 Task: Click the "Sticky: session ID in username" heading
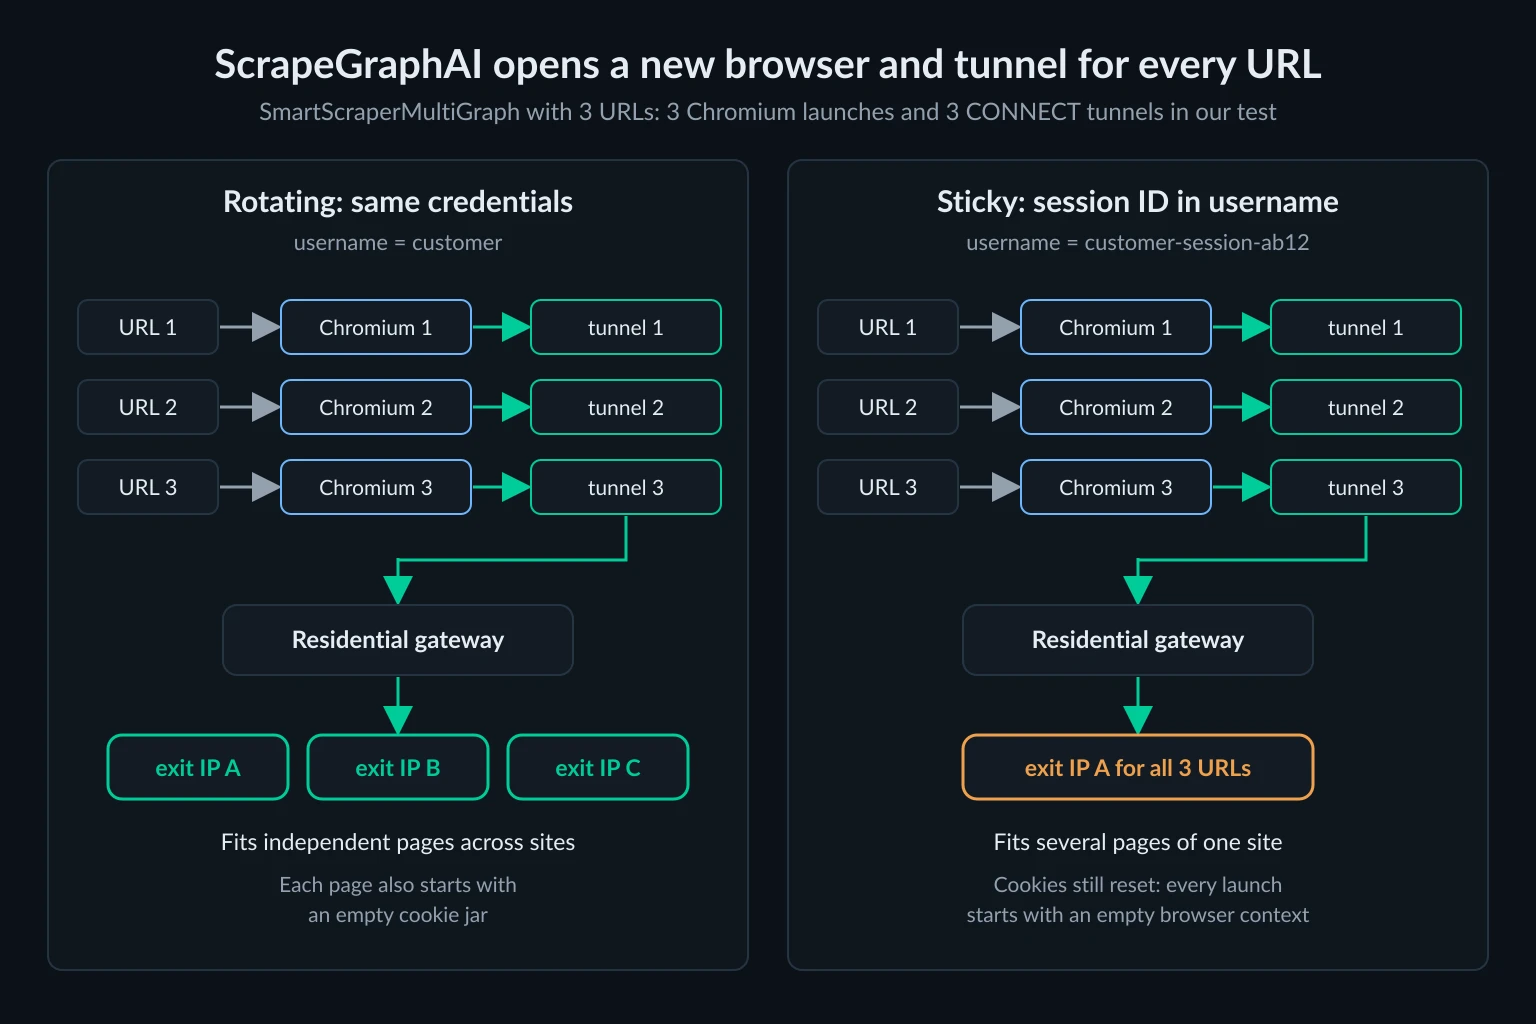point(1138,202)
